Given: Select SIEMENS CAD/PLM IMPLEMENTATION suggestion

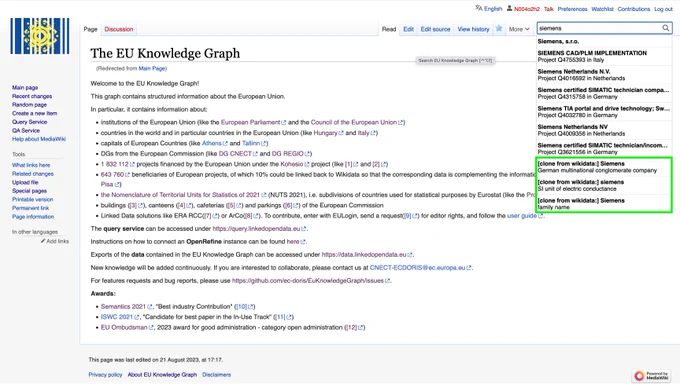Looking at the screenshot, I should [x=604, y=56].
